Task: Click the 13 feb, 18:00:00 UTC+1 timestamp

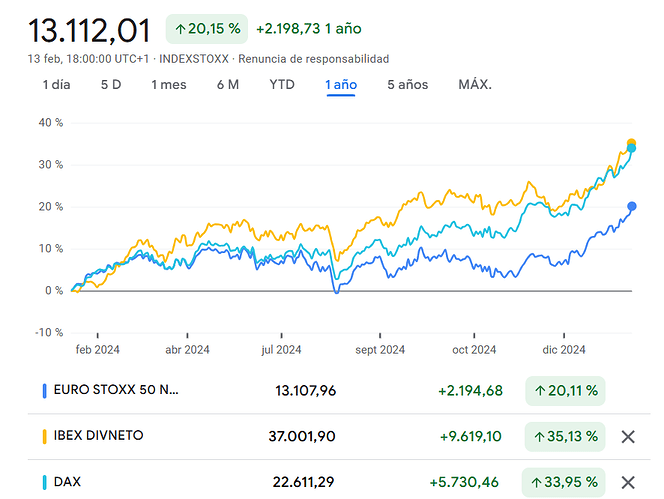Action: pyautogui.click(x=88, y=59)
